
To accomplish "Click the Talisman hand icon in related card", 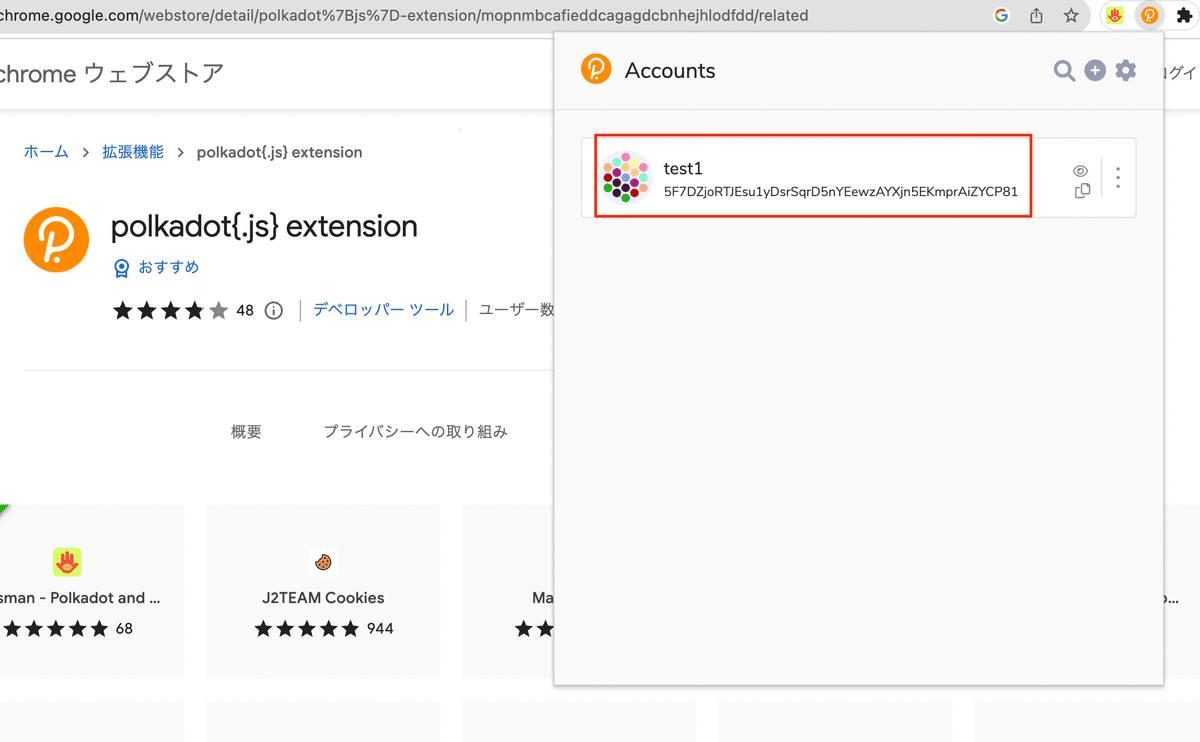I will coord(68,562).
